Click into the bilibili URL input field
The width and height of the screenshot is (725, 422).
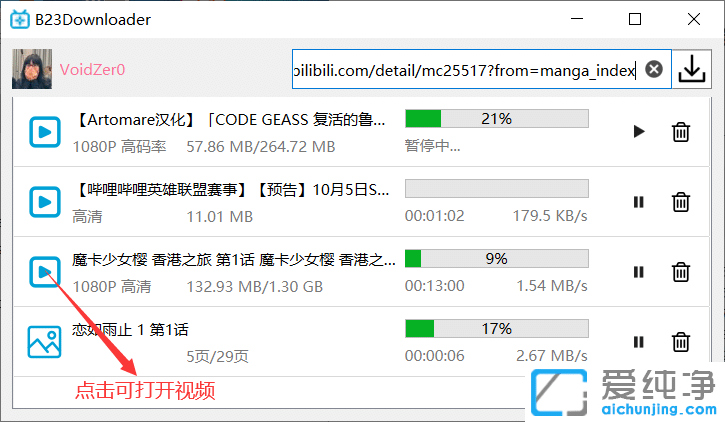click(x=467, y=69)
